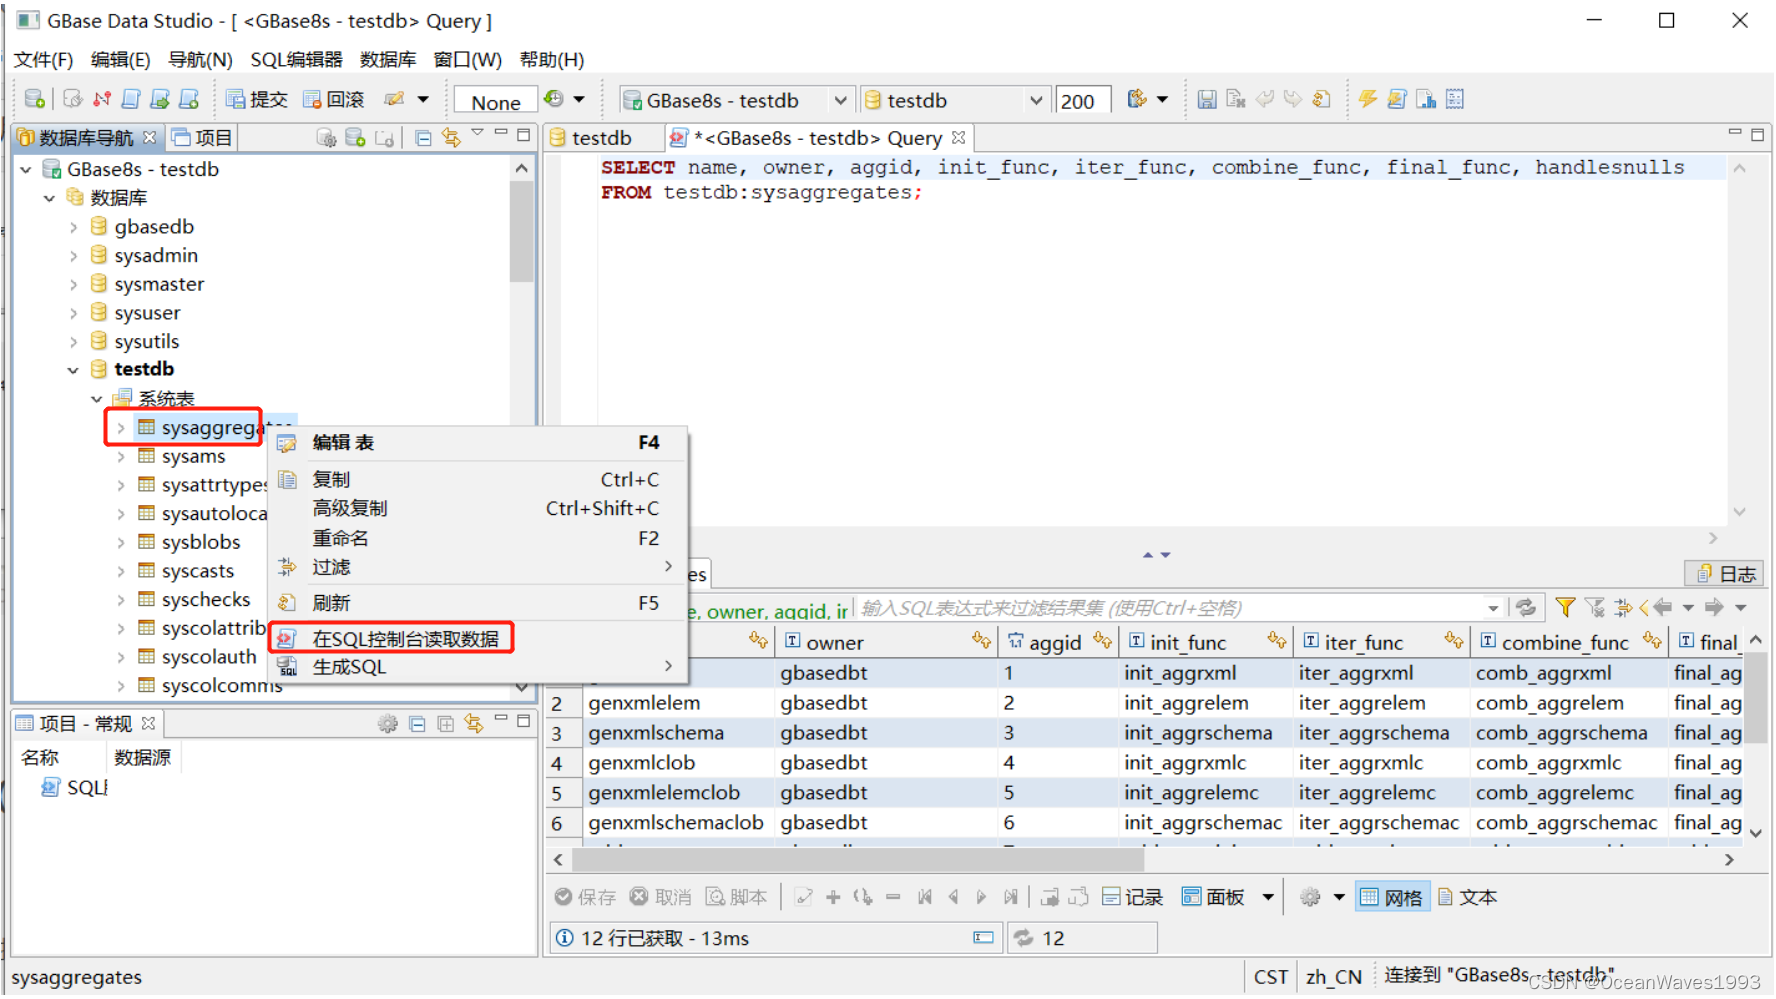
Task: Select the SQL item in project panel
Action: [75, 788]
